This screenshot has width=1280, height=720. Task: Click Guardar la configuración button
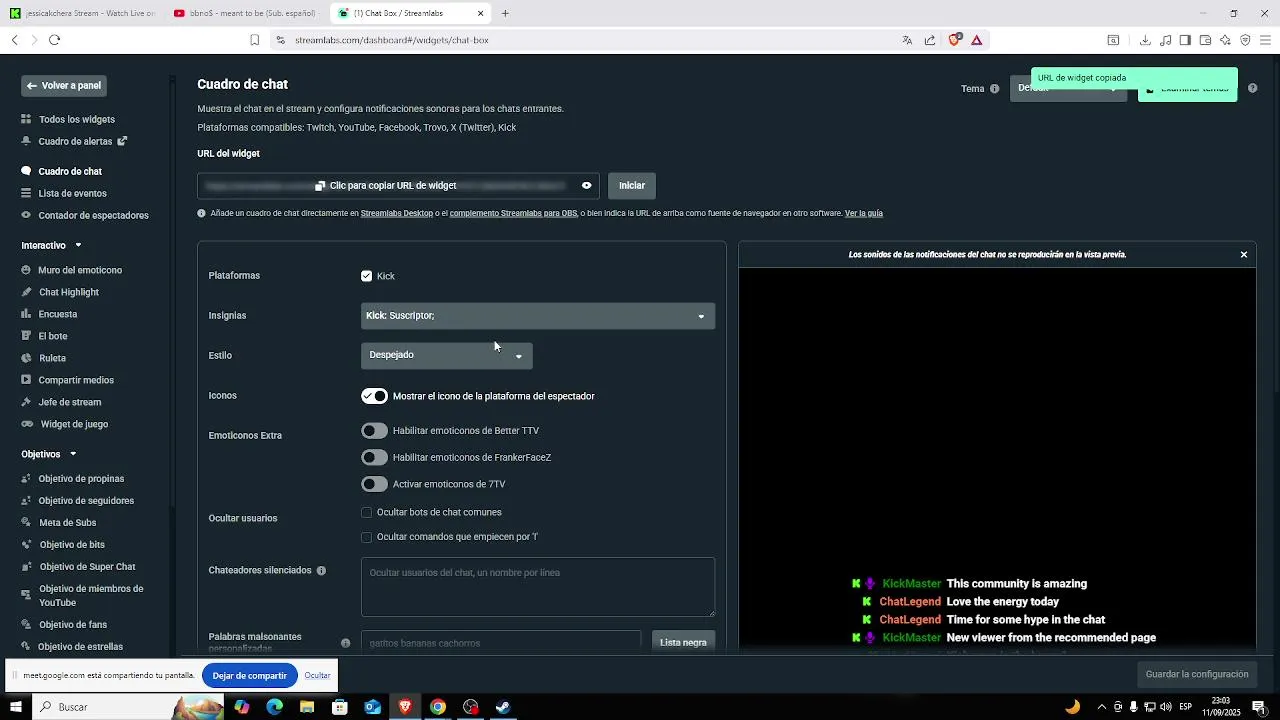[x=1197, y=674]
